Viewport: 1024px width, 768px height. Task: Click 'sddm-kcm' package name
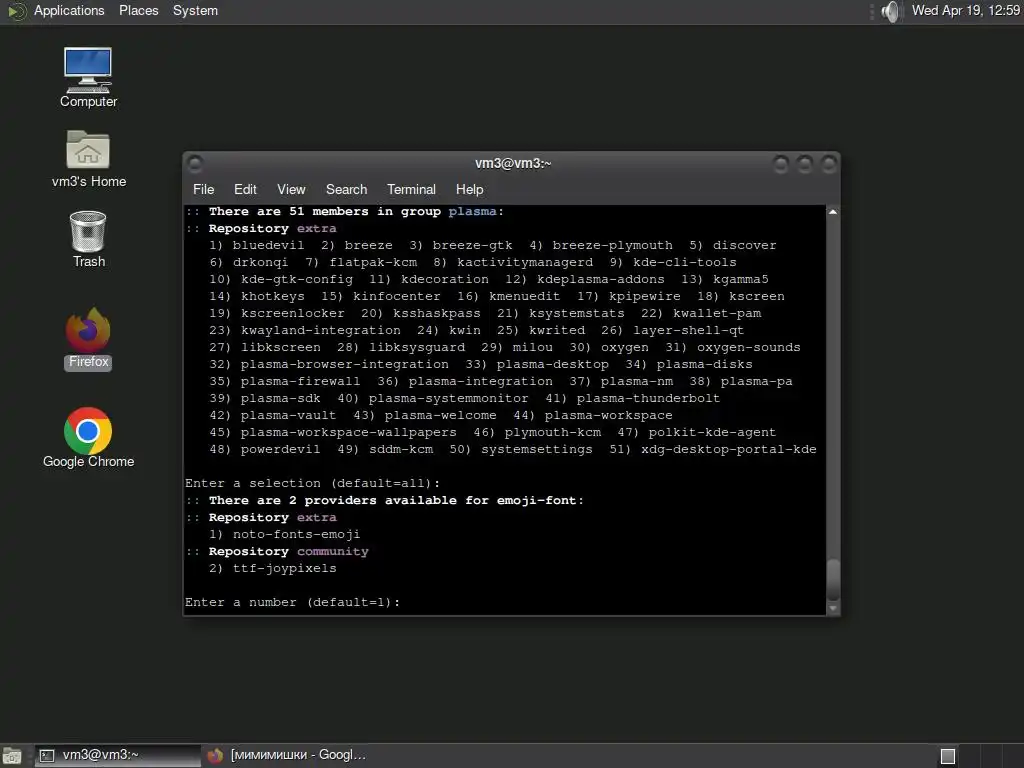(x=401, y=449)
